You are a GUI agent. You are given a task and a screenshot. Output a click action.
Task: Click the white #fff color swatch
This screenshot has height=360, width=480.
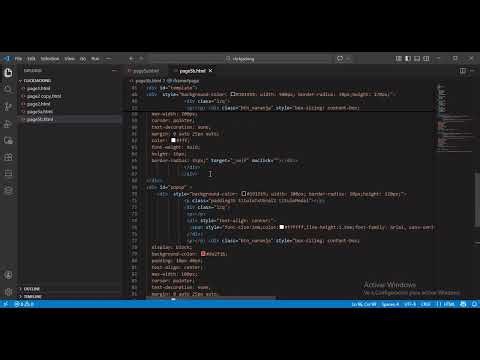pos(173,140)
